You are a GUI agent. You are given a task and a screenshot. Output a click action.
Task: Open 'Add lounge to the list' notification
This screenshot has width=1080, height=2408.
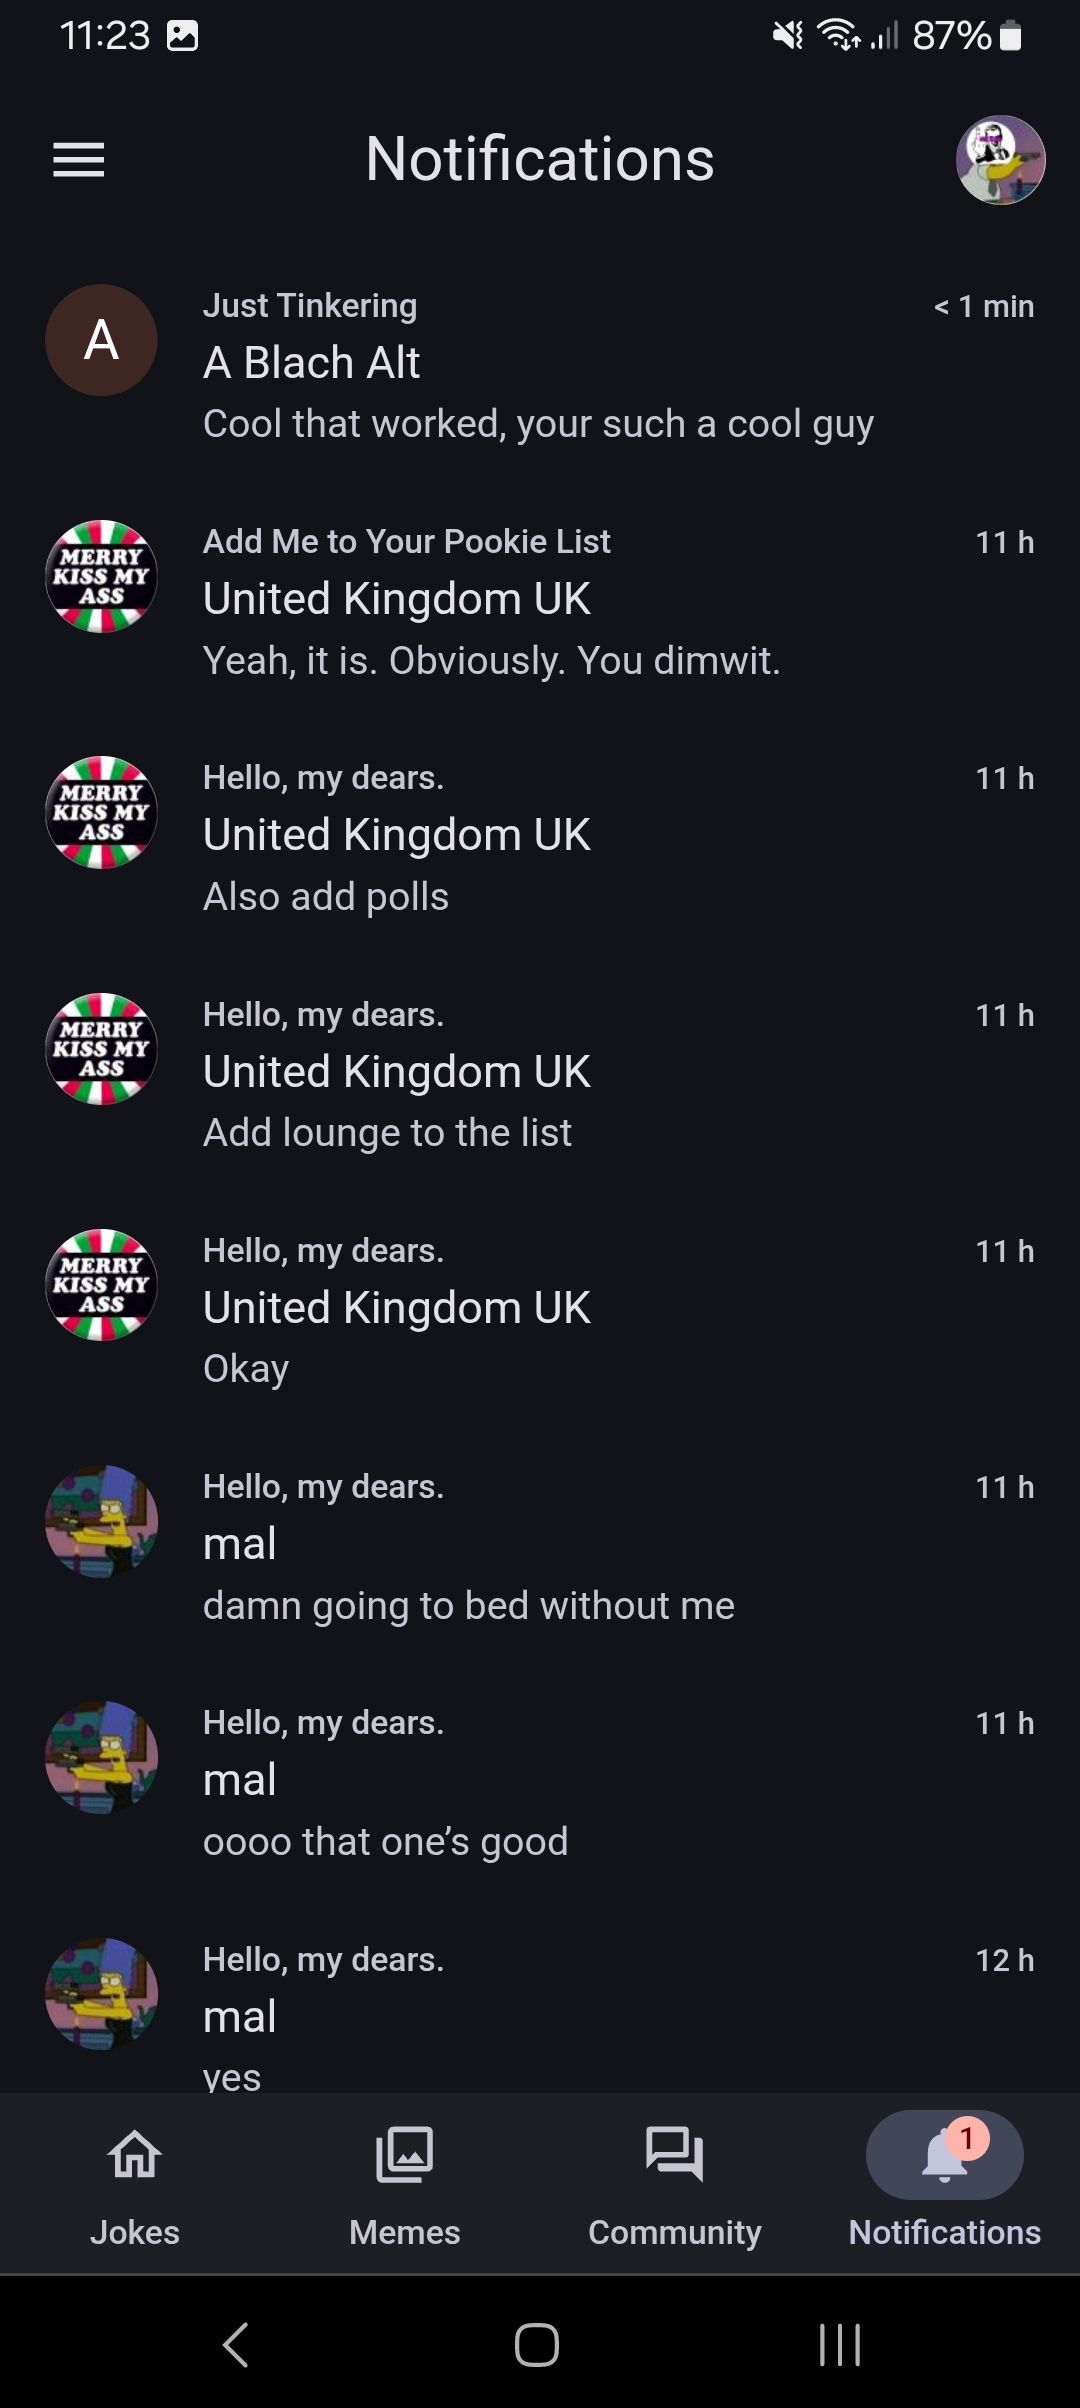[x=387, y=1132]
